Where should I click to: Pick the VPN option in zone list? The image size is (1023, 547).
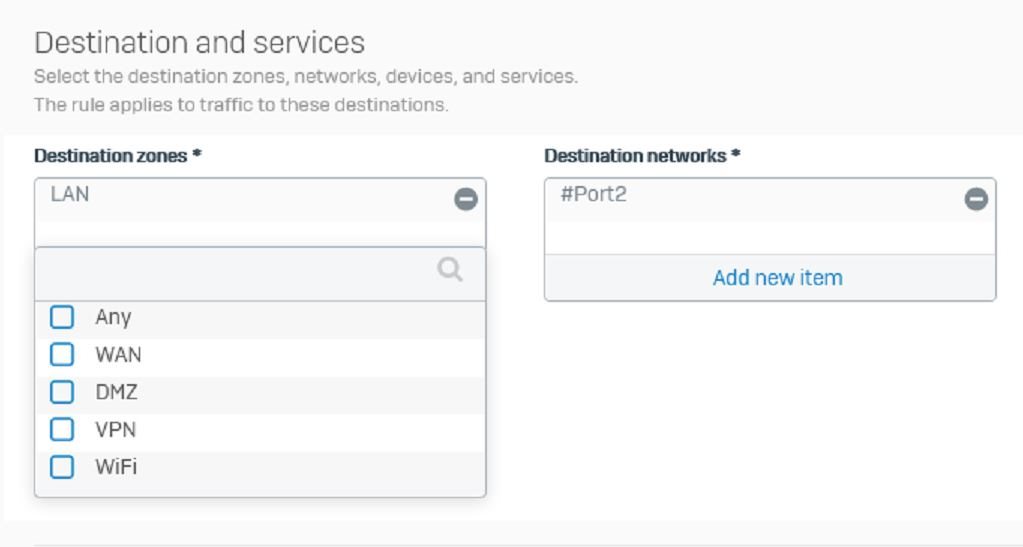coord(115,430)
